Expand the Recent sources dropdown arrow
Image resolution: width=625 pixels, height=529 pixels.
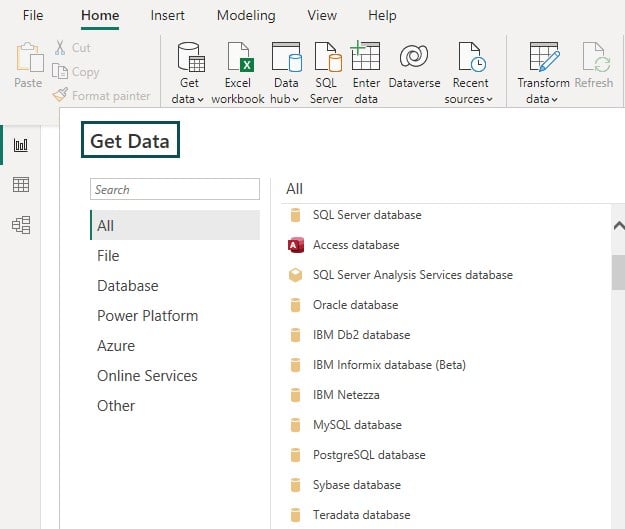tap(489, 99)
